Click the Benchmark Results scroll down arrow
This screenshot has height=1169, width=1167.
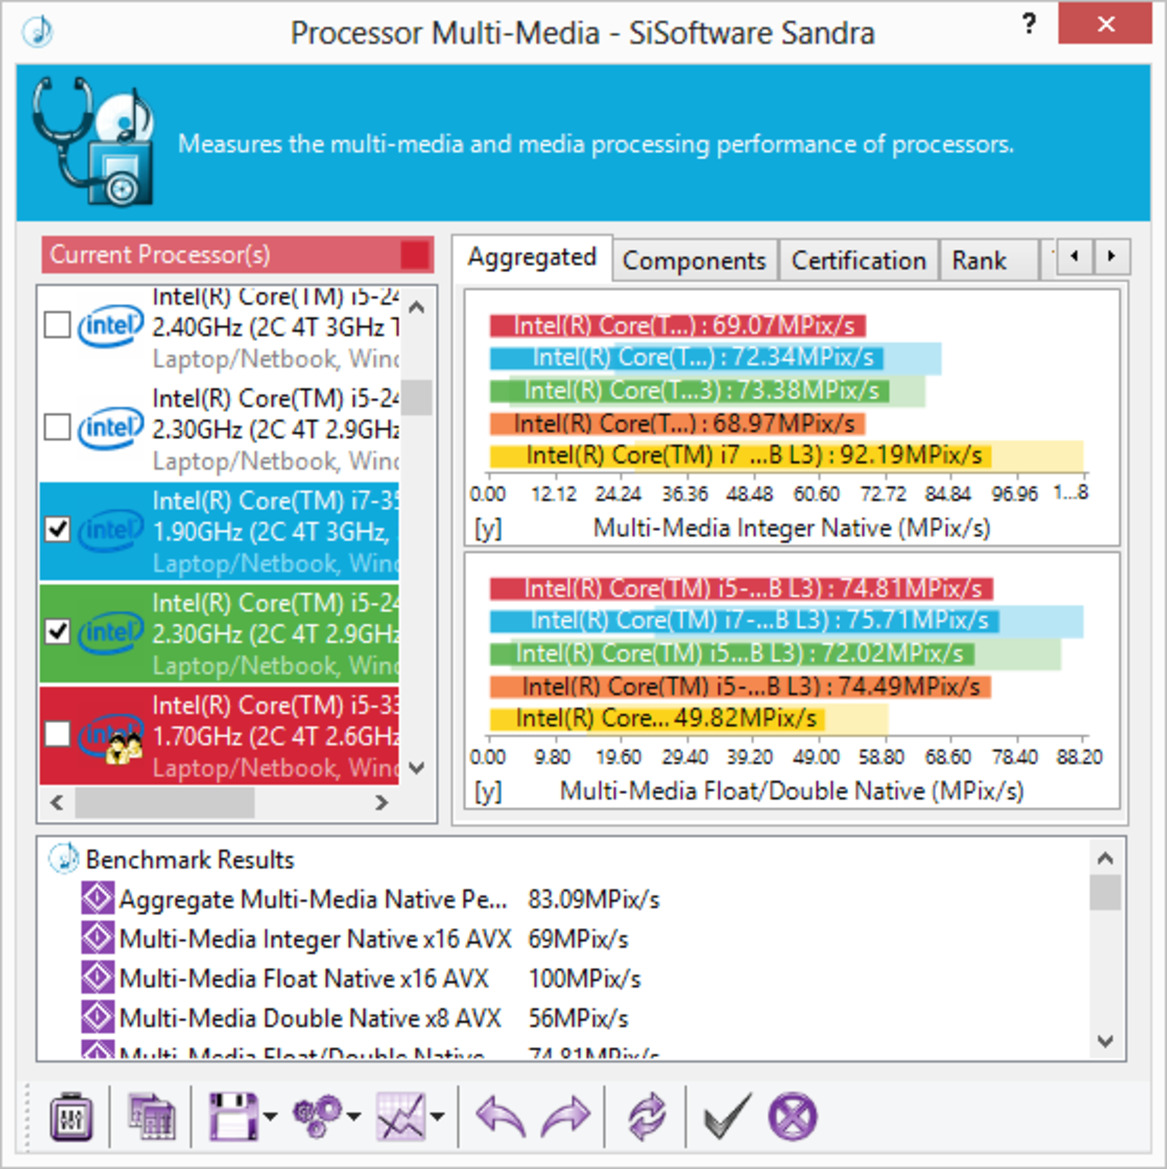pos(1105,1040)
